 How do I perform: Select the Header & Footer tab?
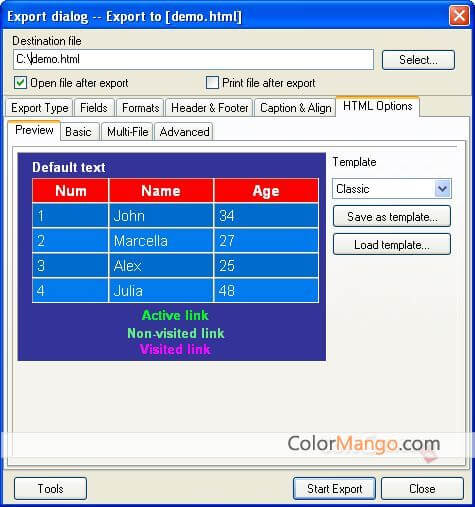click(209, 108)
